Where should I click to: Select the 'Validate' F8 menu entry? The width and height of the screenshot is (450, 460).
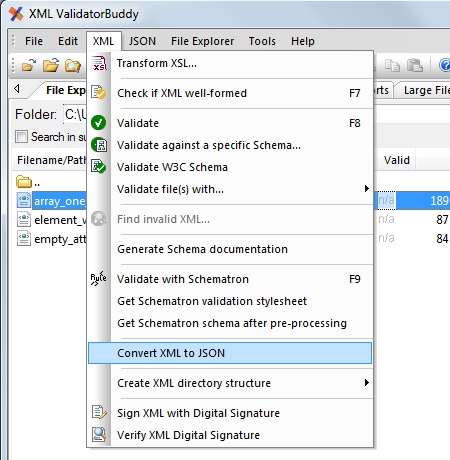[230, 123]
